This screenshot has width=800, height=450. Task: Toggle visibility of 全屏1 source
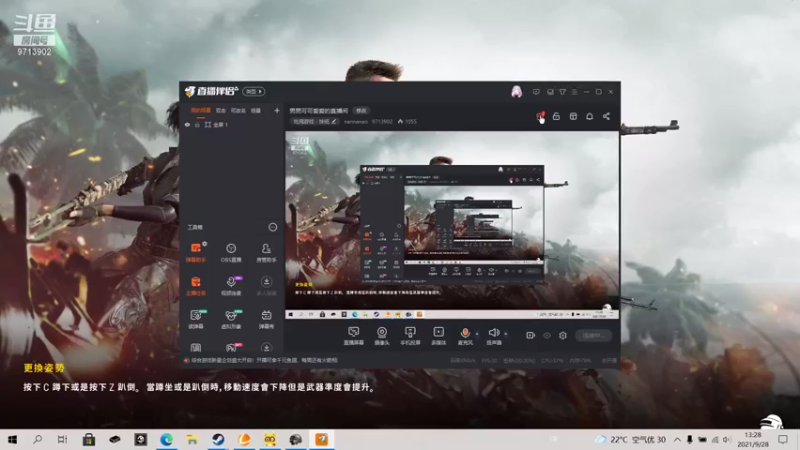[x=187, y=124]
